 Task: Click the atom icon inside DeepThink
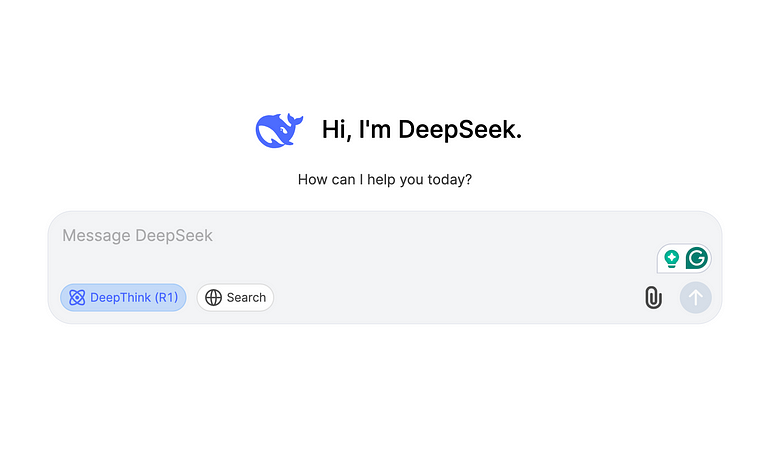click(x=77, y=297)
